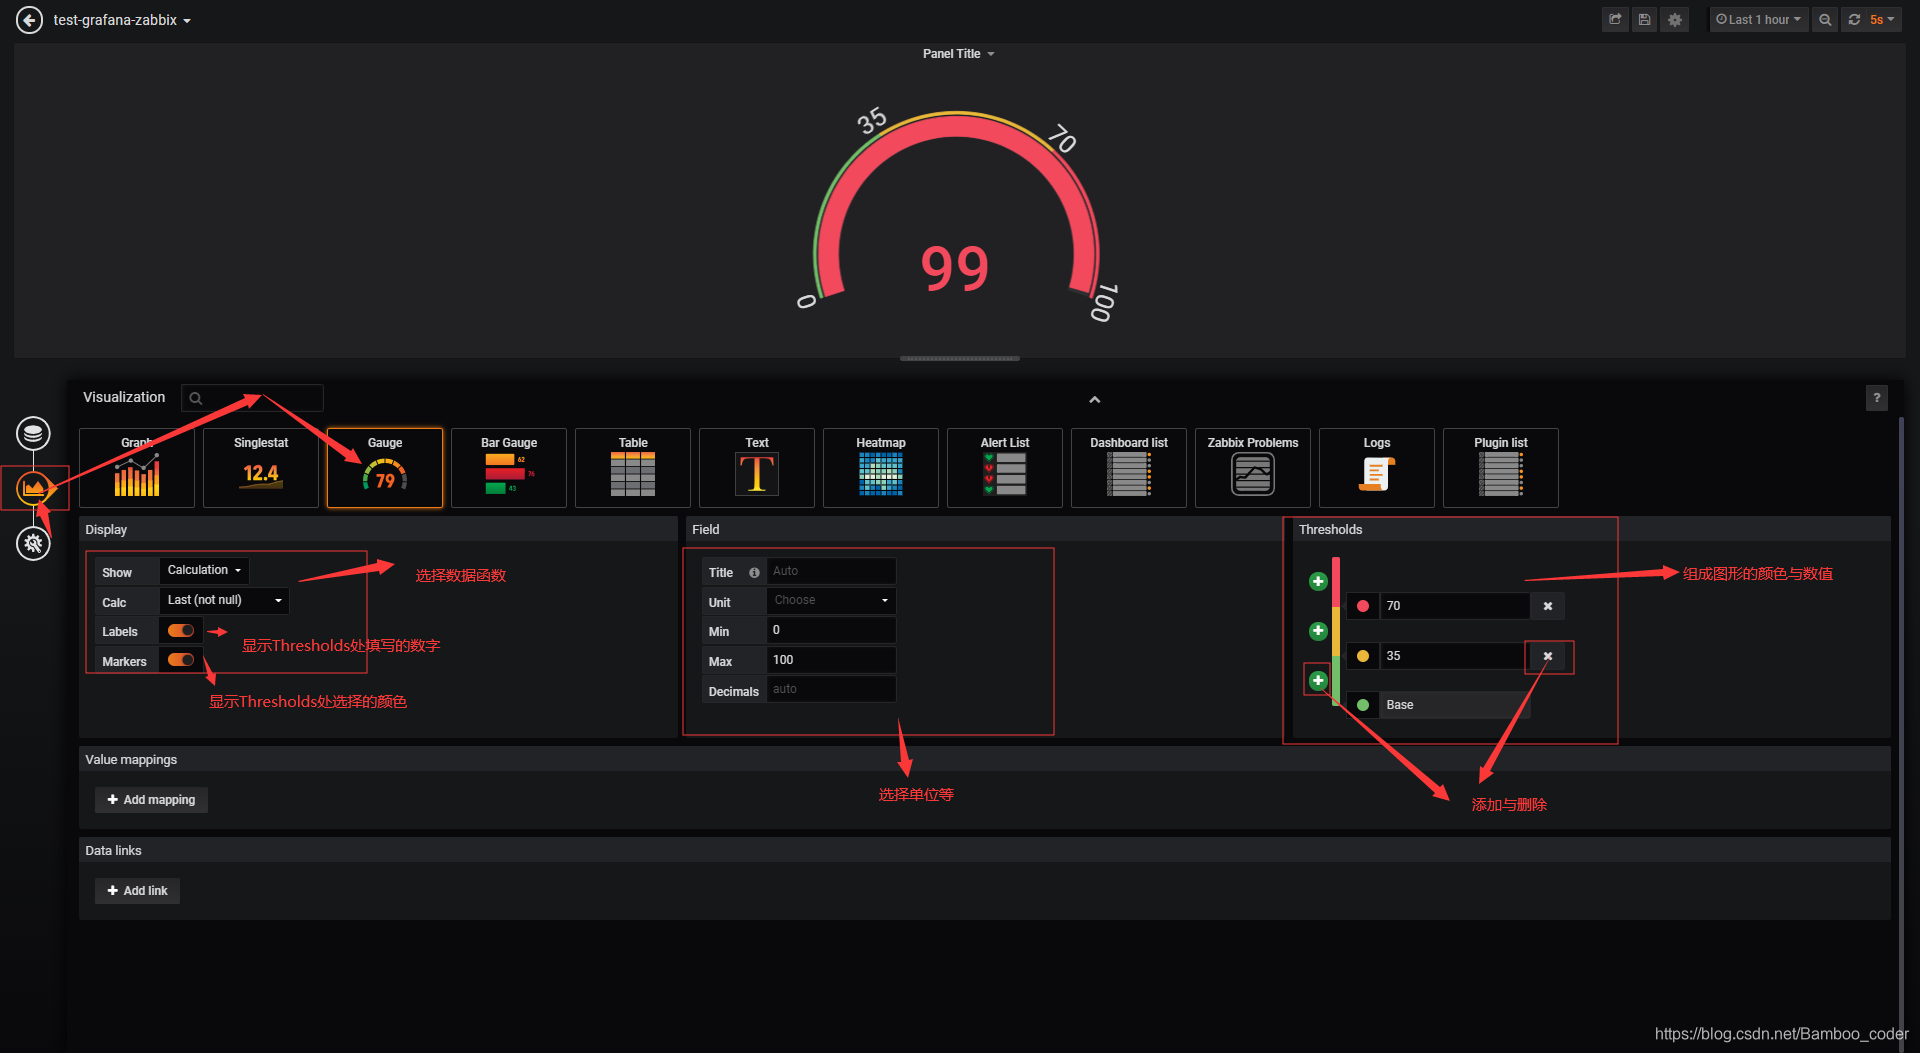The height and width of the screenshot is (1053, 1920).
Task: Zoom out time range magnifier icon
Action: (x=1825, y=20)
